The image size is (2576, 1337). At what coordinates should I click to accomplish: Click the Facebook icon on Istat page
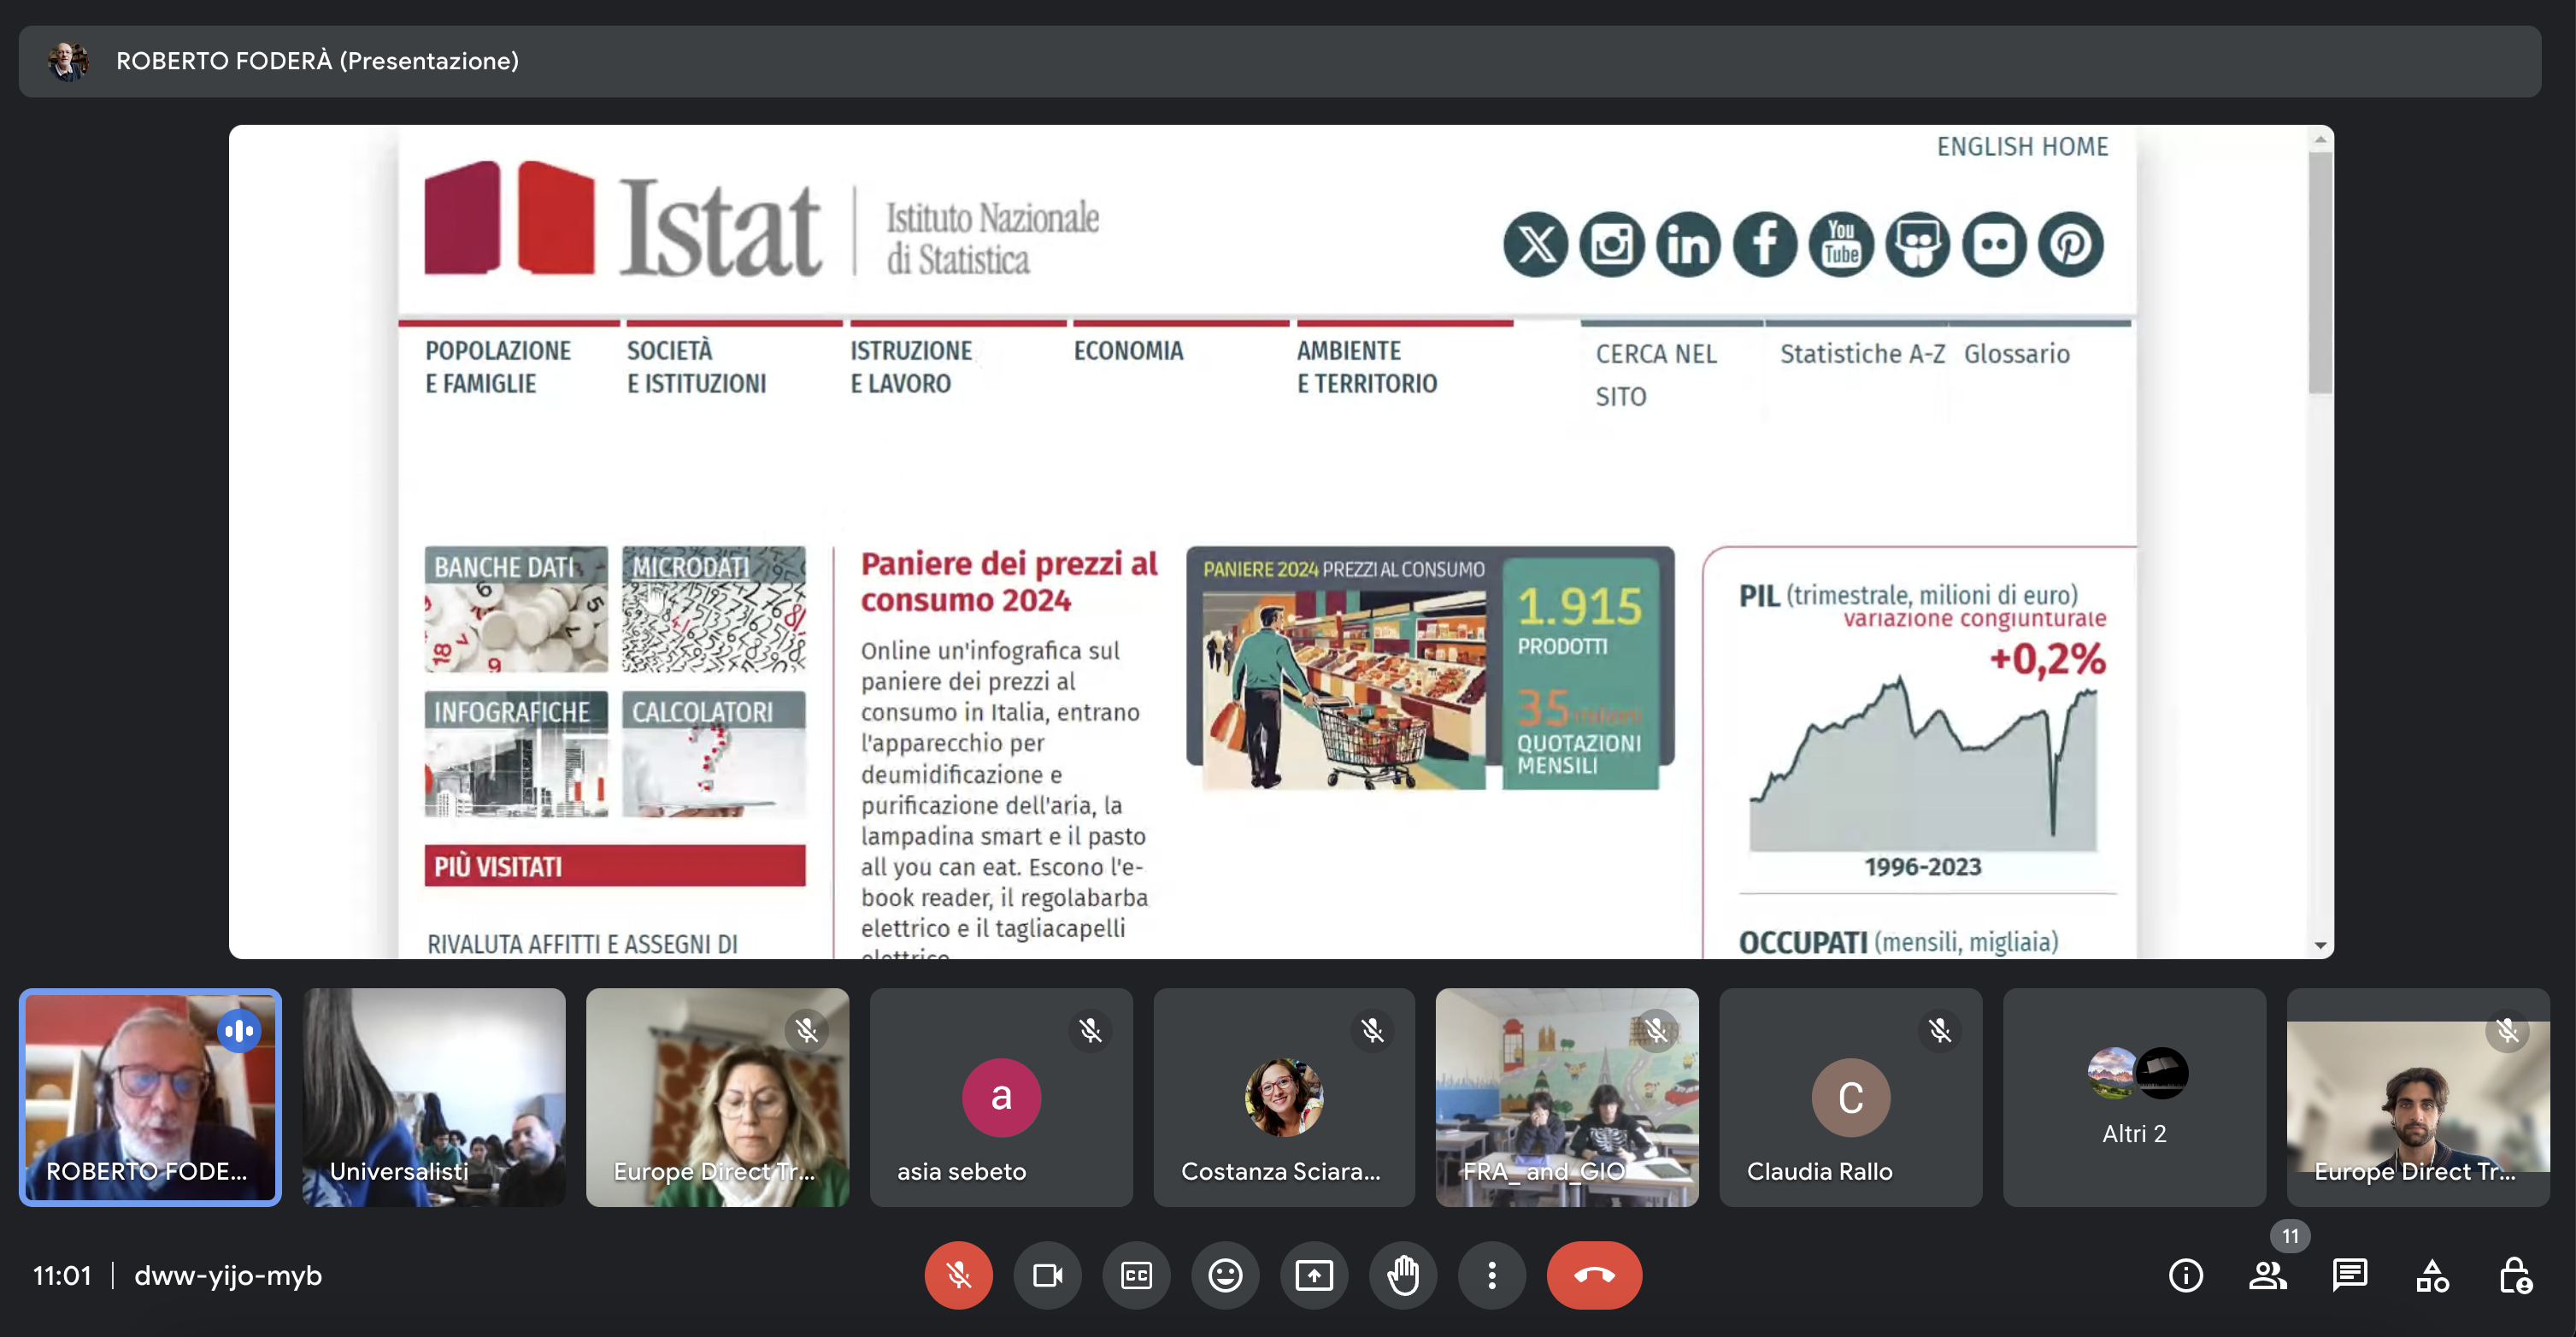pos(1765,244)
